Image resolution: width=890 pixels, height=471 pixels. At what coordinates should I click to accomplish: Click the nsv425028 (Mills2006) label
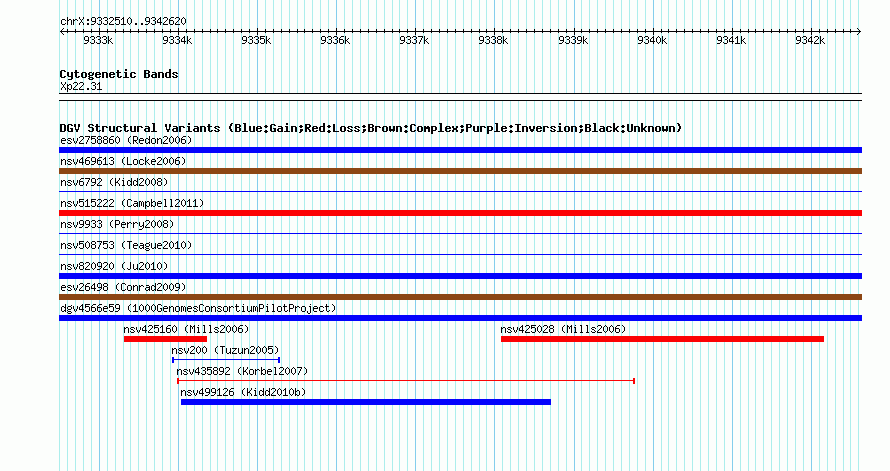coord(563,329)
